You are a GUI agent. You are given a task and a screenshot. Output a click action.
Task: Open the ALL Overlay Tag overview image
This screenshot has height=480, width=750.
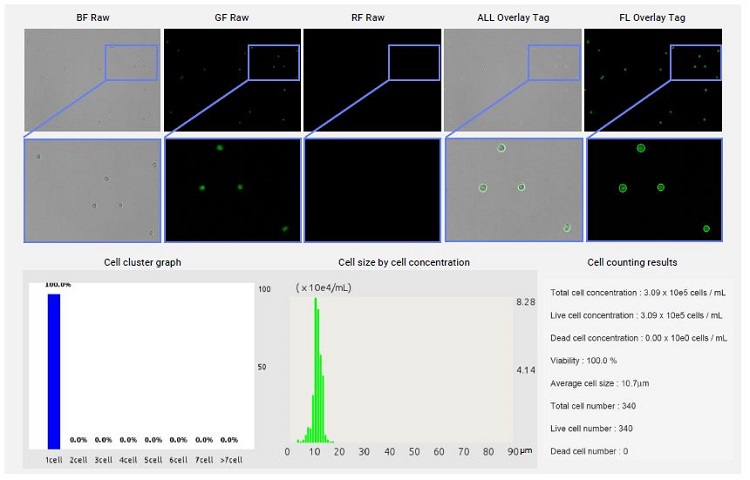(513, 80)
